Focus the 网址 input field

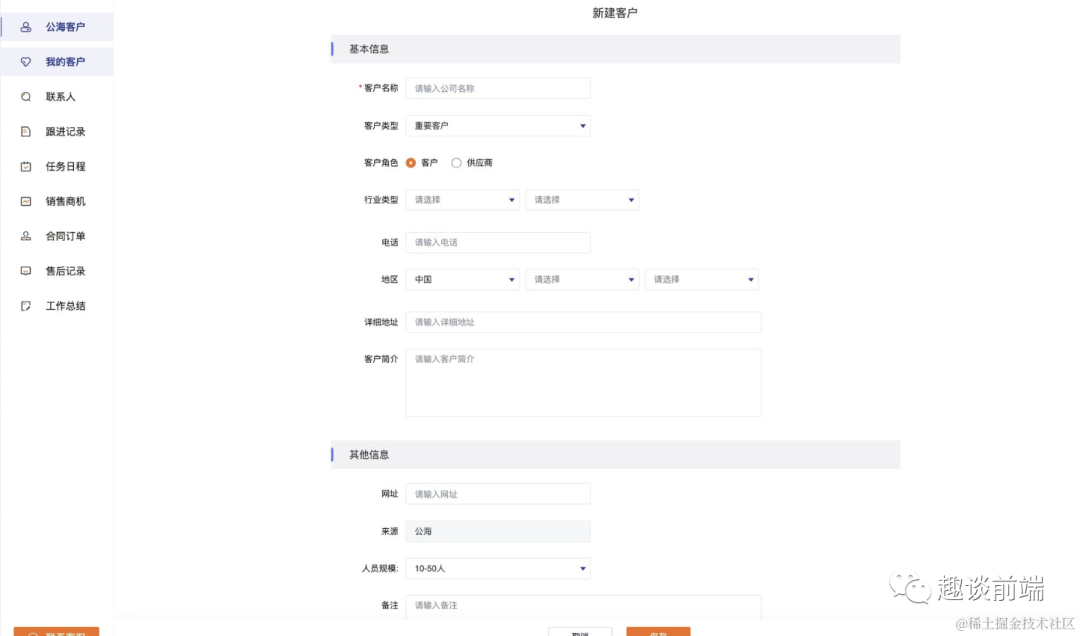pyautogui.click(x=498, y=494)
